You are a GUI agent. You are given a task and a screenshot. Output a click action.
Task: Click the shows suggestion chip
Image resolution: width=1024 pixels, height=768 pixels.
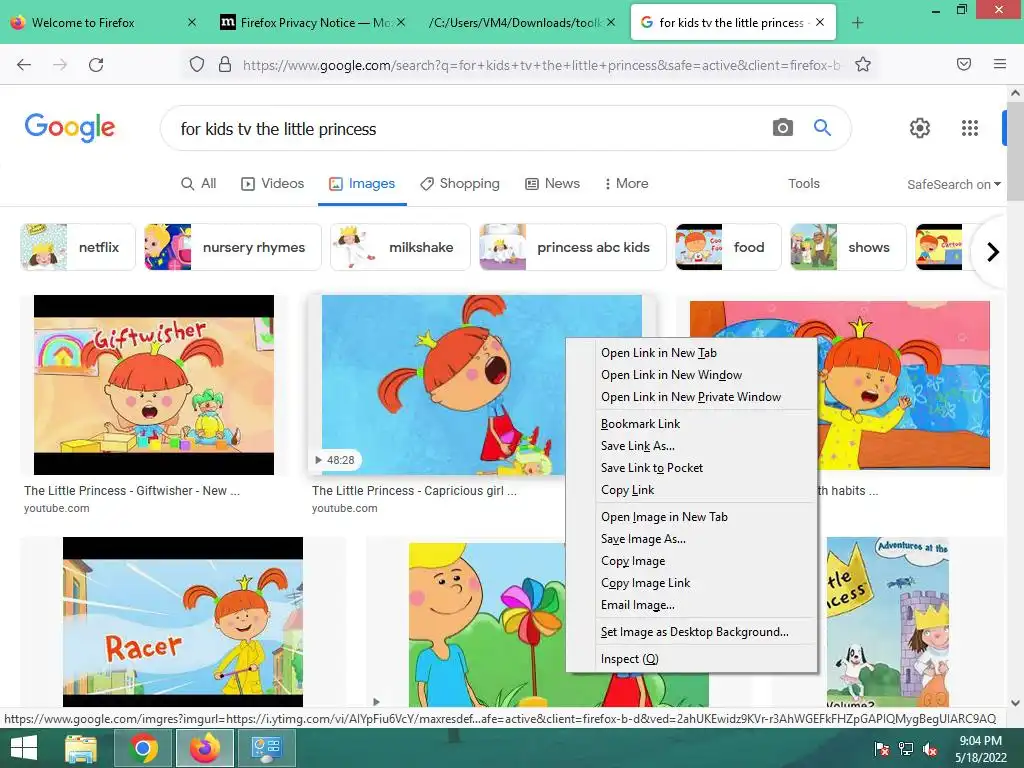pos(848,247)
